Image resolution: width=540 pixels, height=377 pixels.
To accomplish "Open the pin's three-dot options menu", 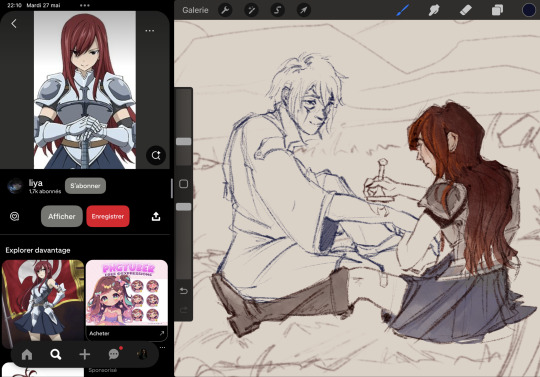I will click(x=149, y=31).
